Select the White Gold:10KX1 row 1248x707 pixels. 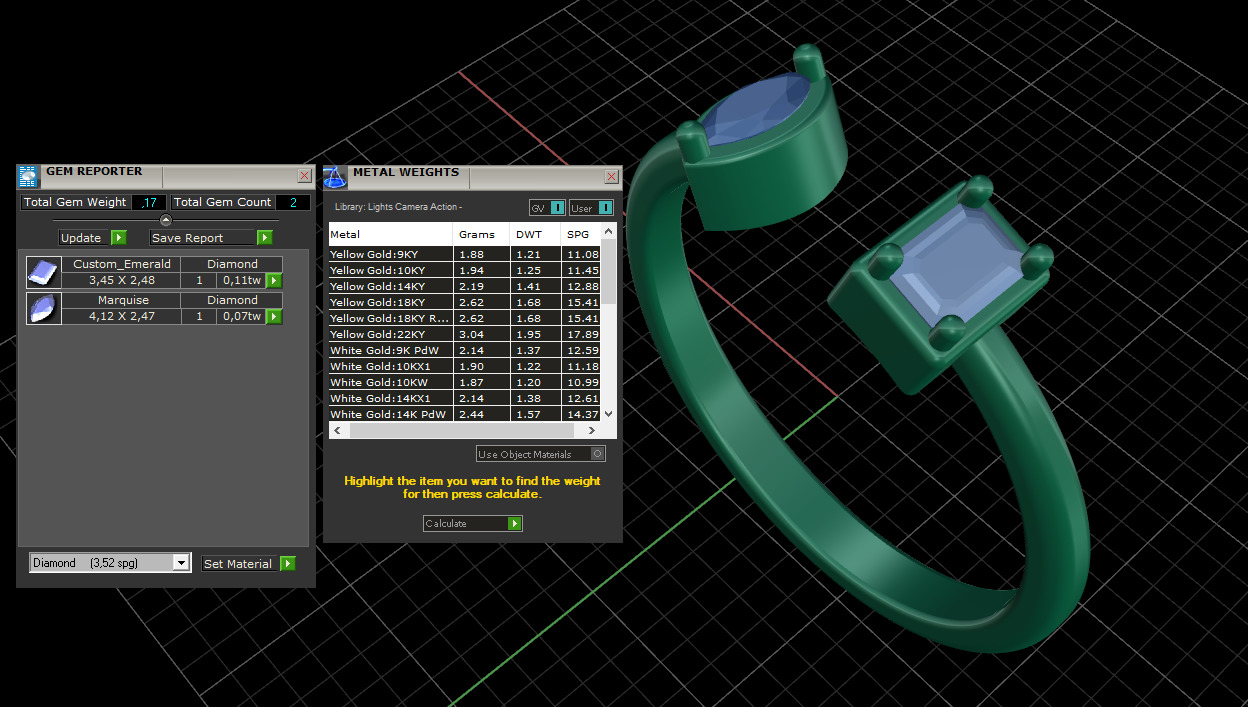pos(465,366)
